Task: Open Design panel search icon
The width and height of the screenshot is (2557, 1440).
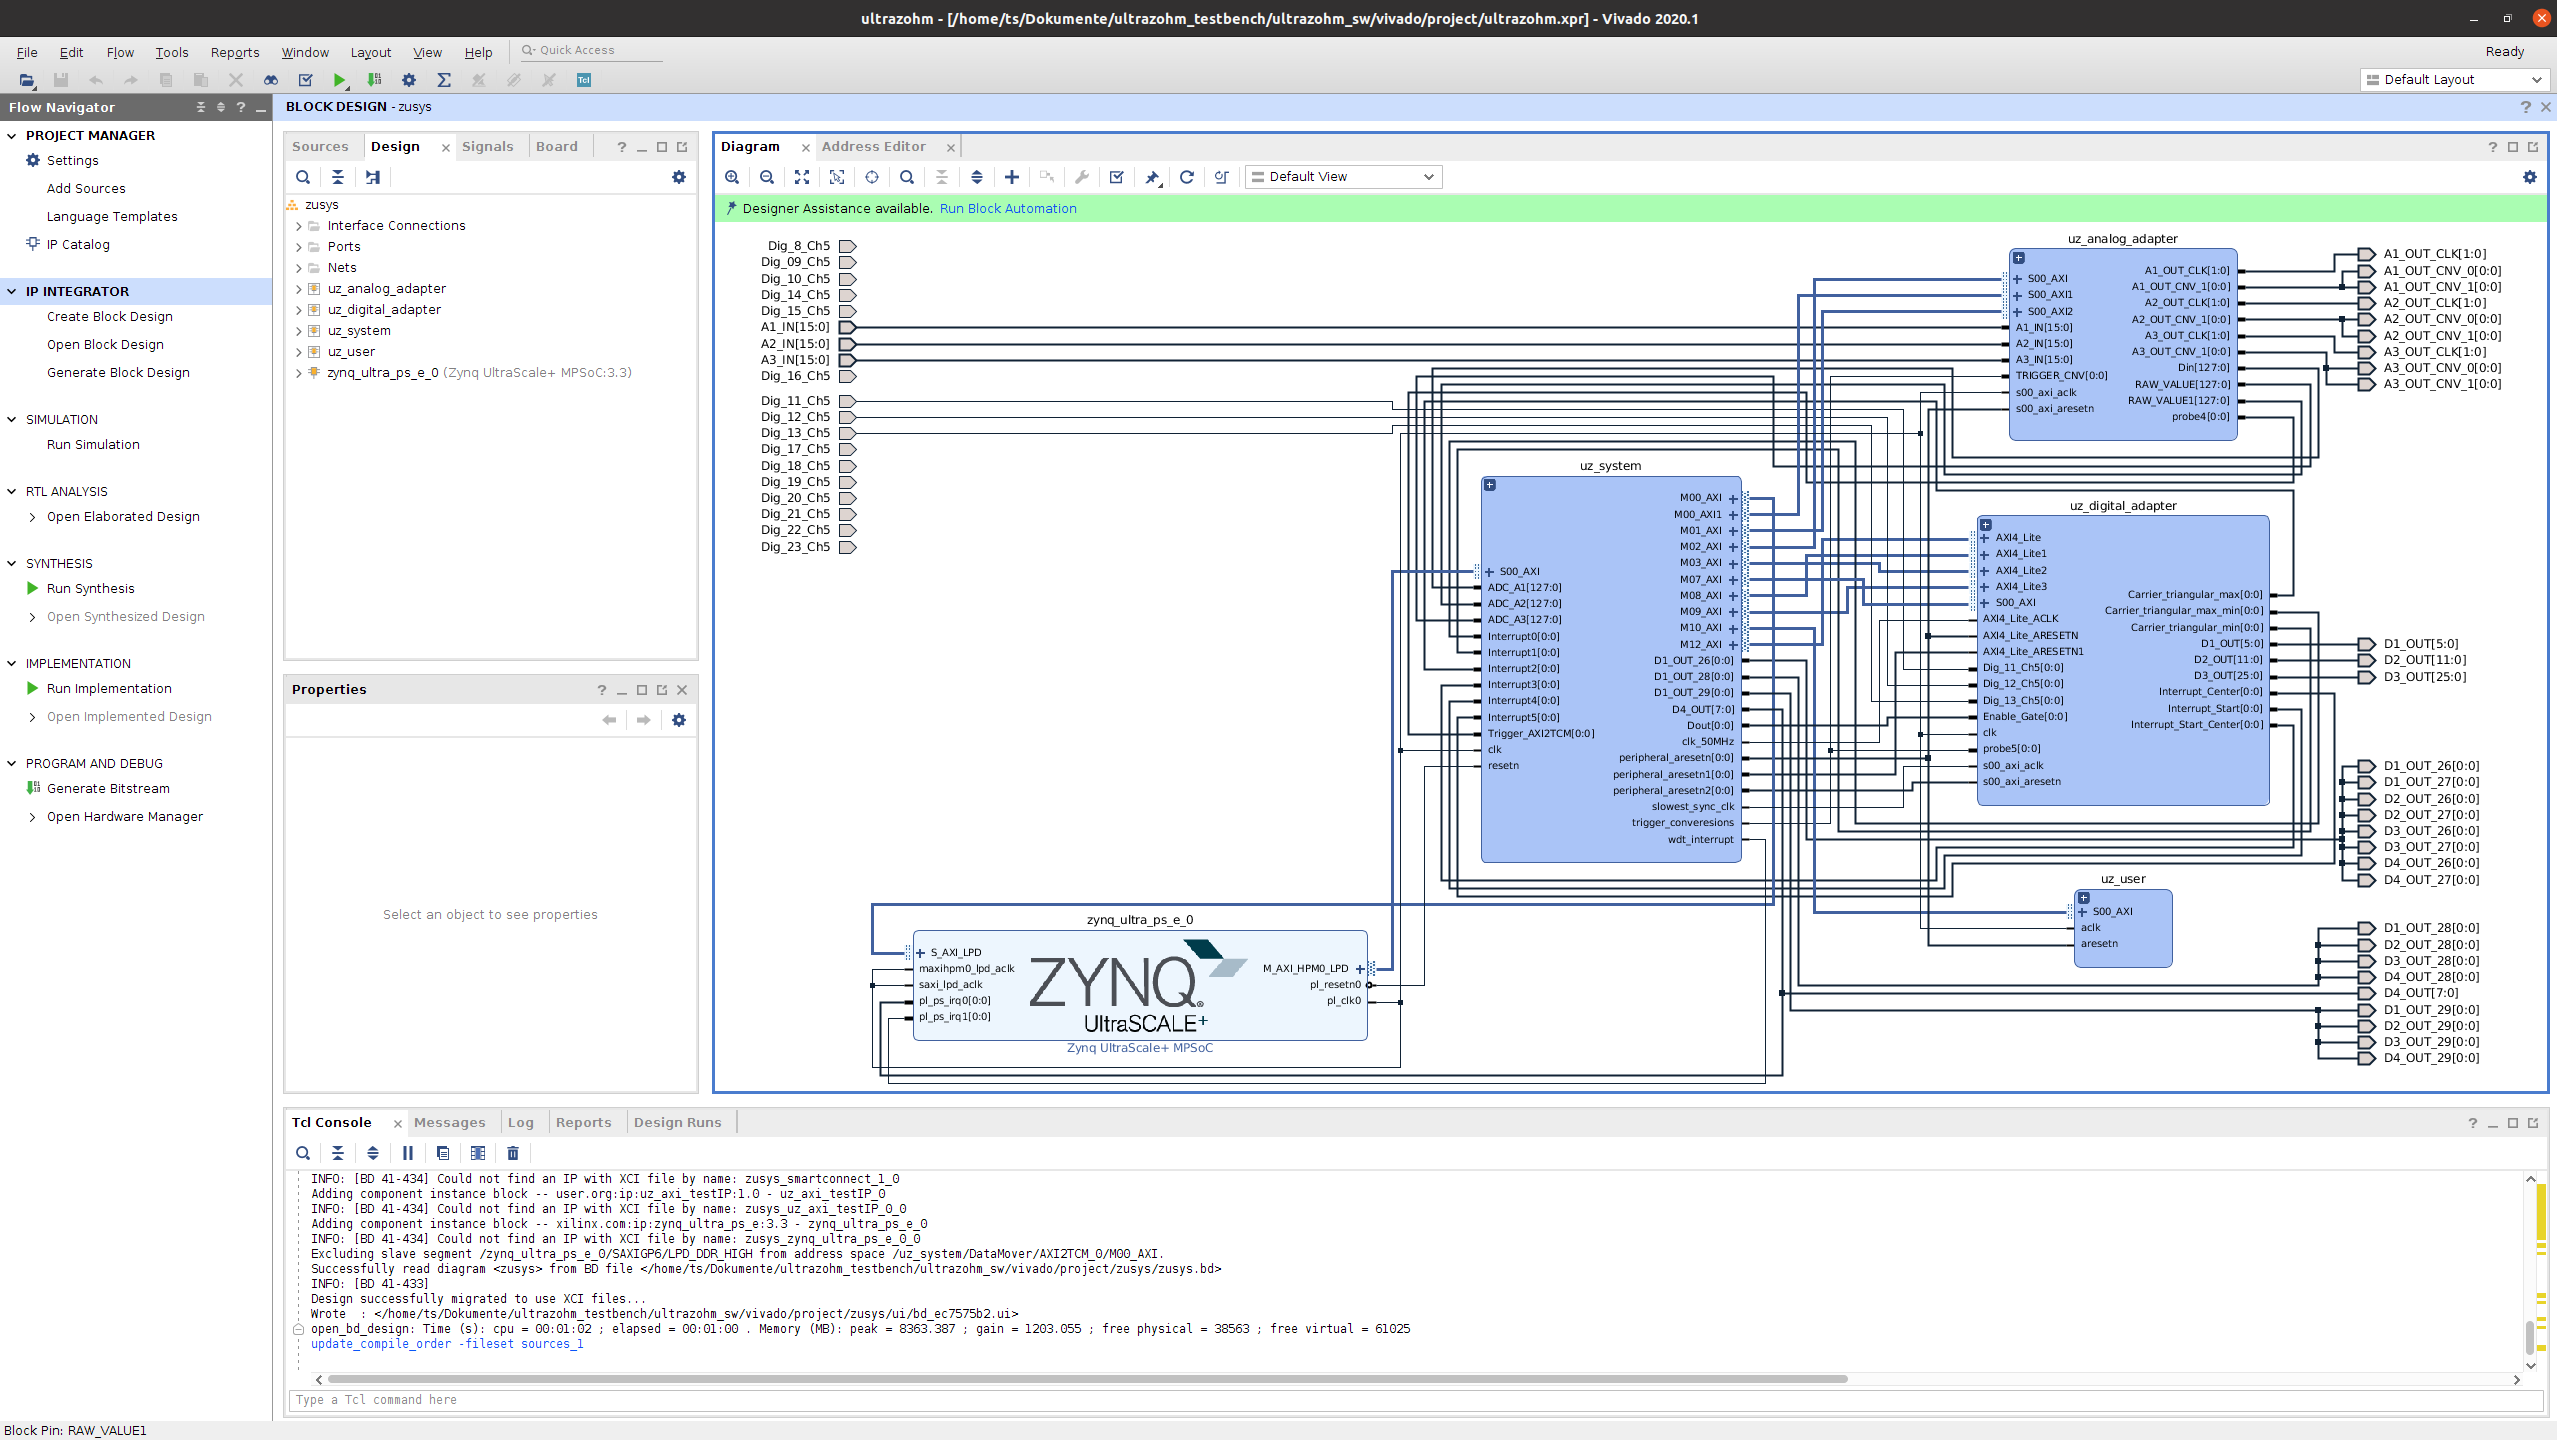Action: 303,177
